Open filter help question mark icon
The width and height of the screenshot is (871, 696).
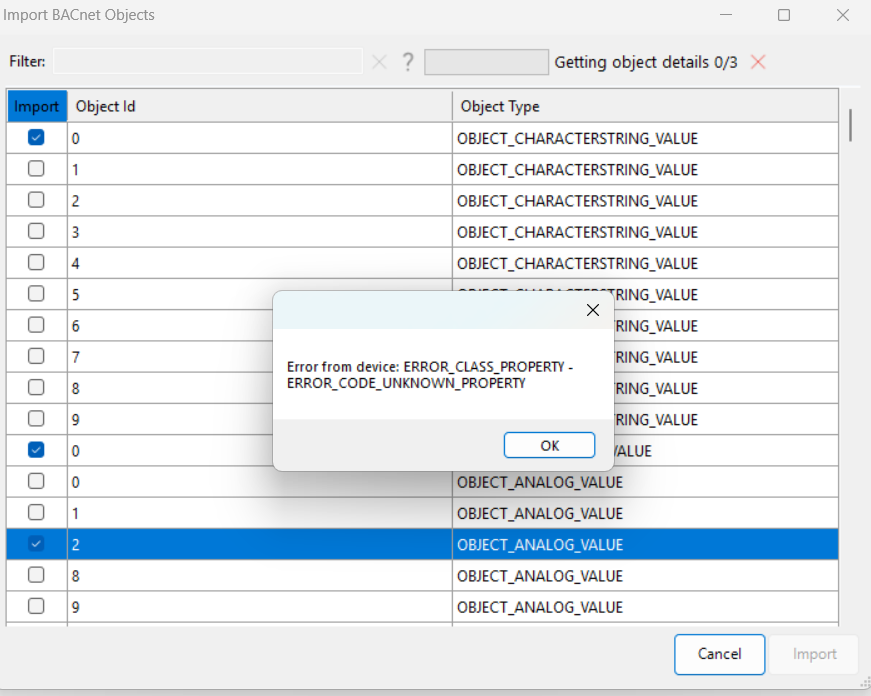[x=408, y=62]
